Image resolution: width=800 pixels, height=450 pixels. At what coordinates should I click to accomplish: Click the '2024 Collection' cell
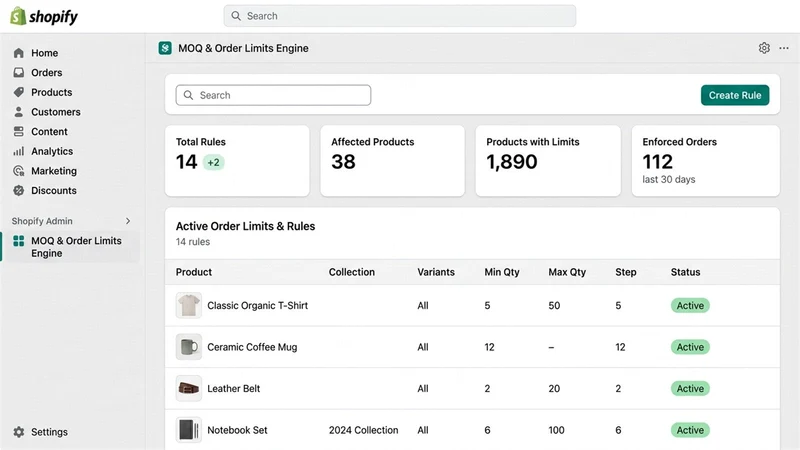[x=363, y=430]
